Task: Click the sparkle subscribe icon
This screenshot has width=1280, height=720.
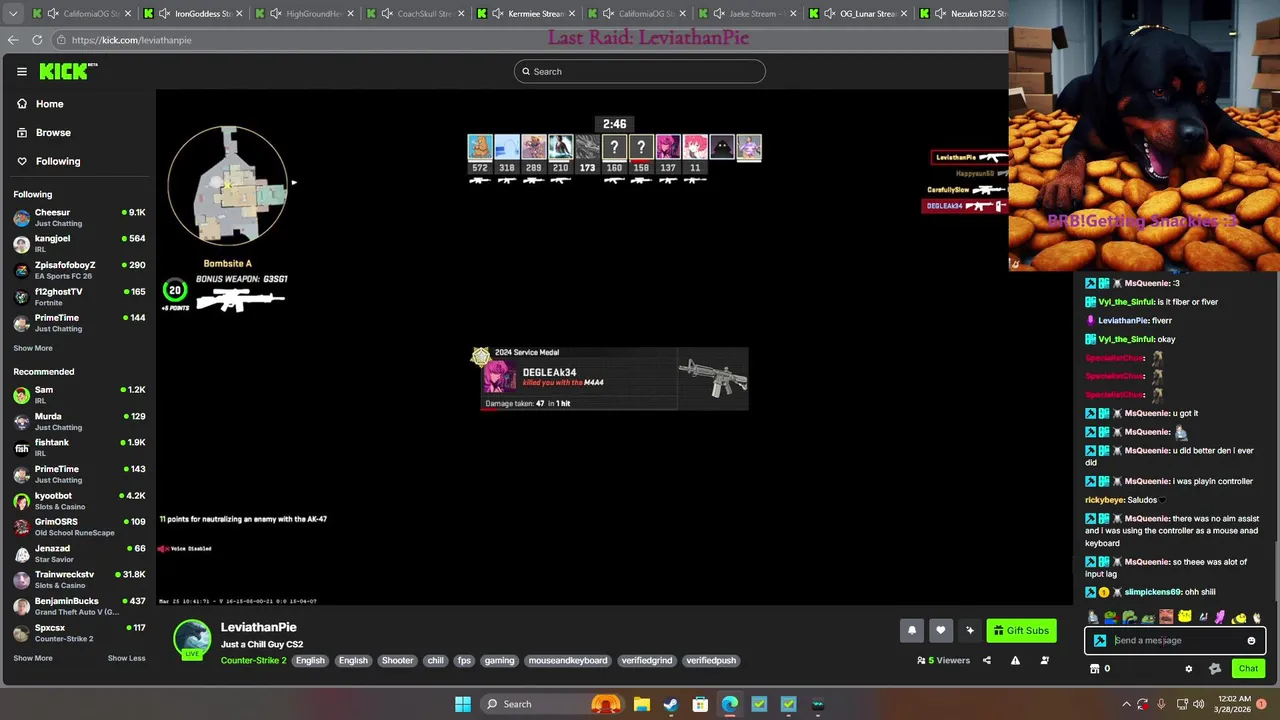Action: (969, 630)
